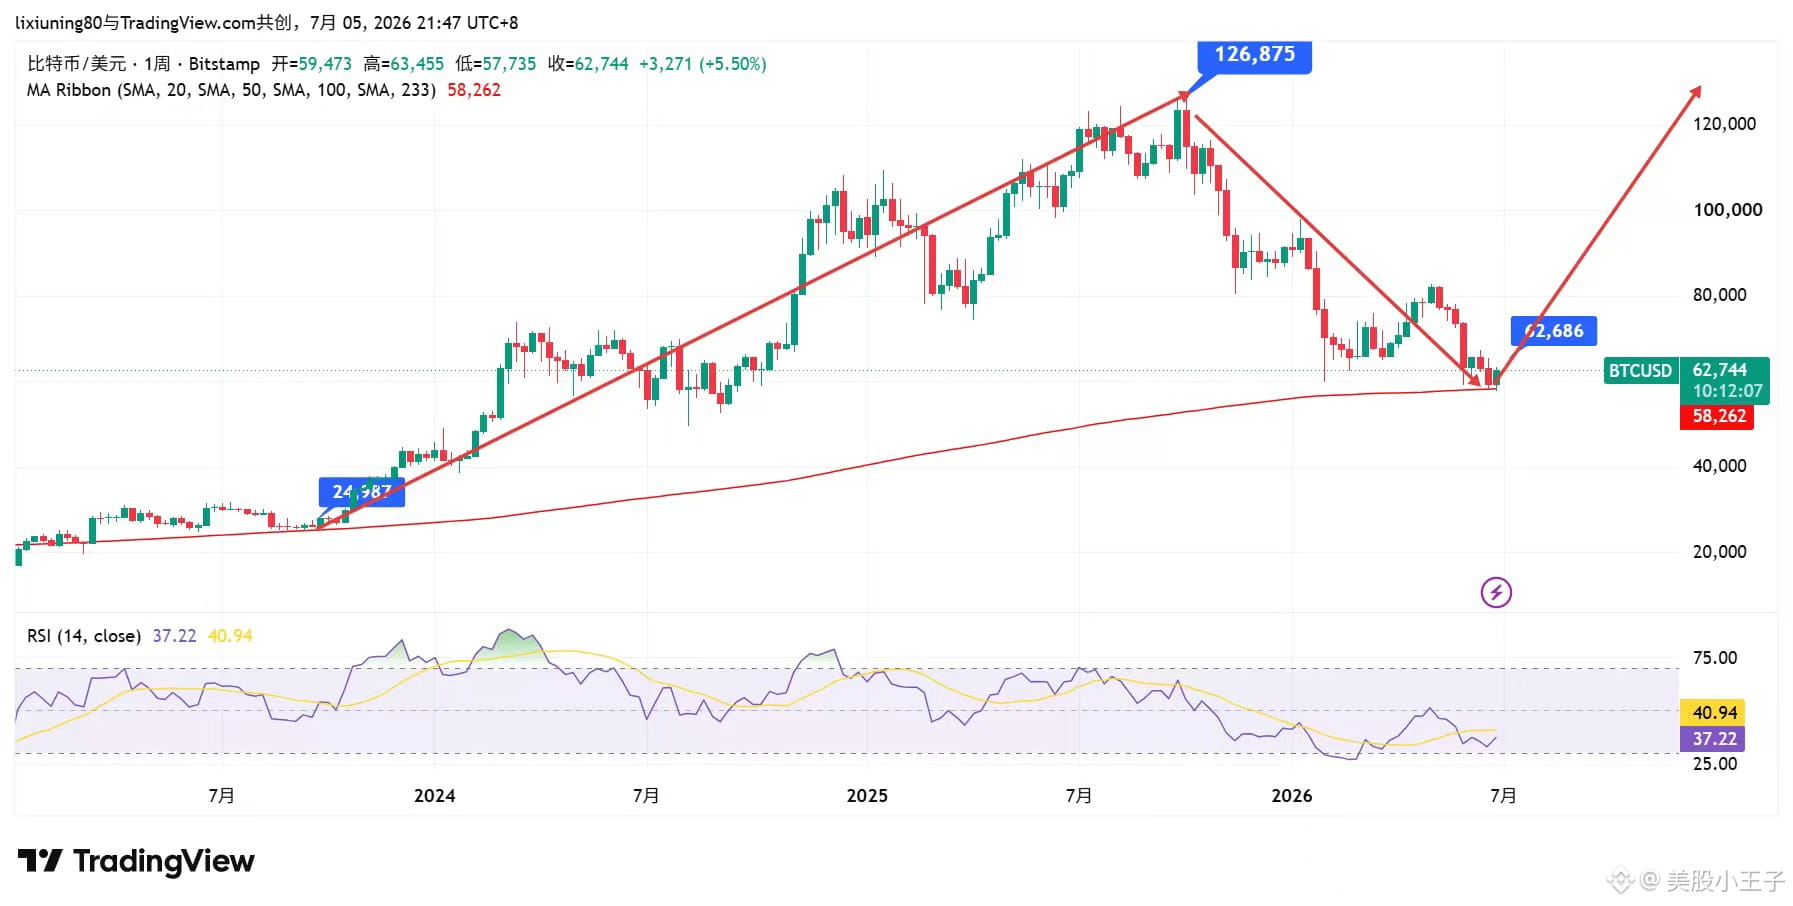
Task: Click the purple lightning bolt event icon
Action: [x=1496, y=592]
